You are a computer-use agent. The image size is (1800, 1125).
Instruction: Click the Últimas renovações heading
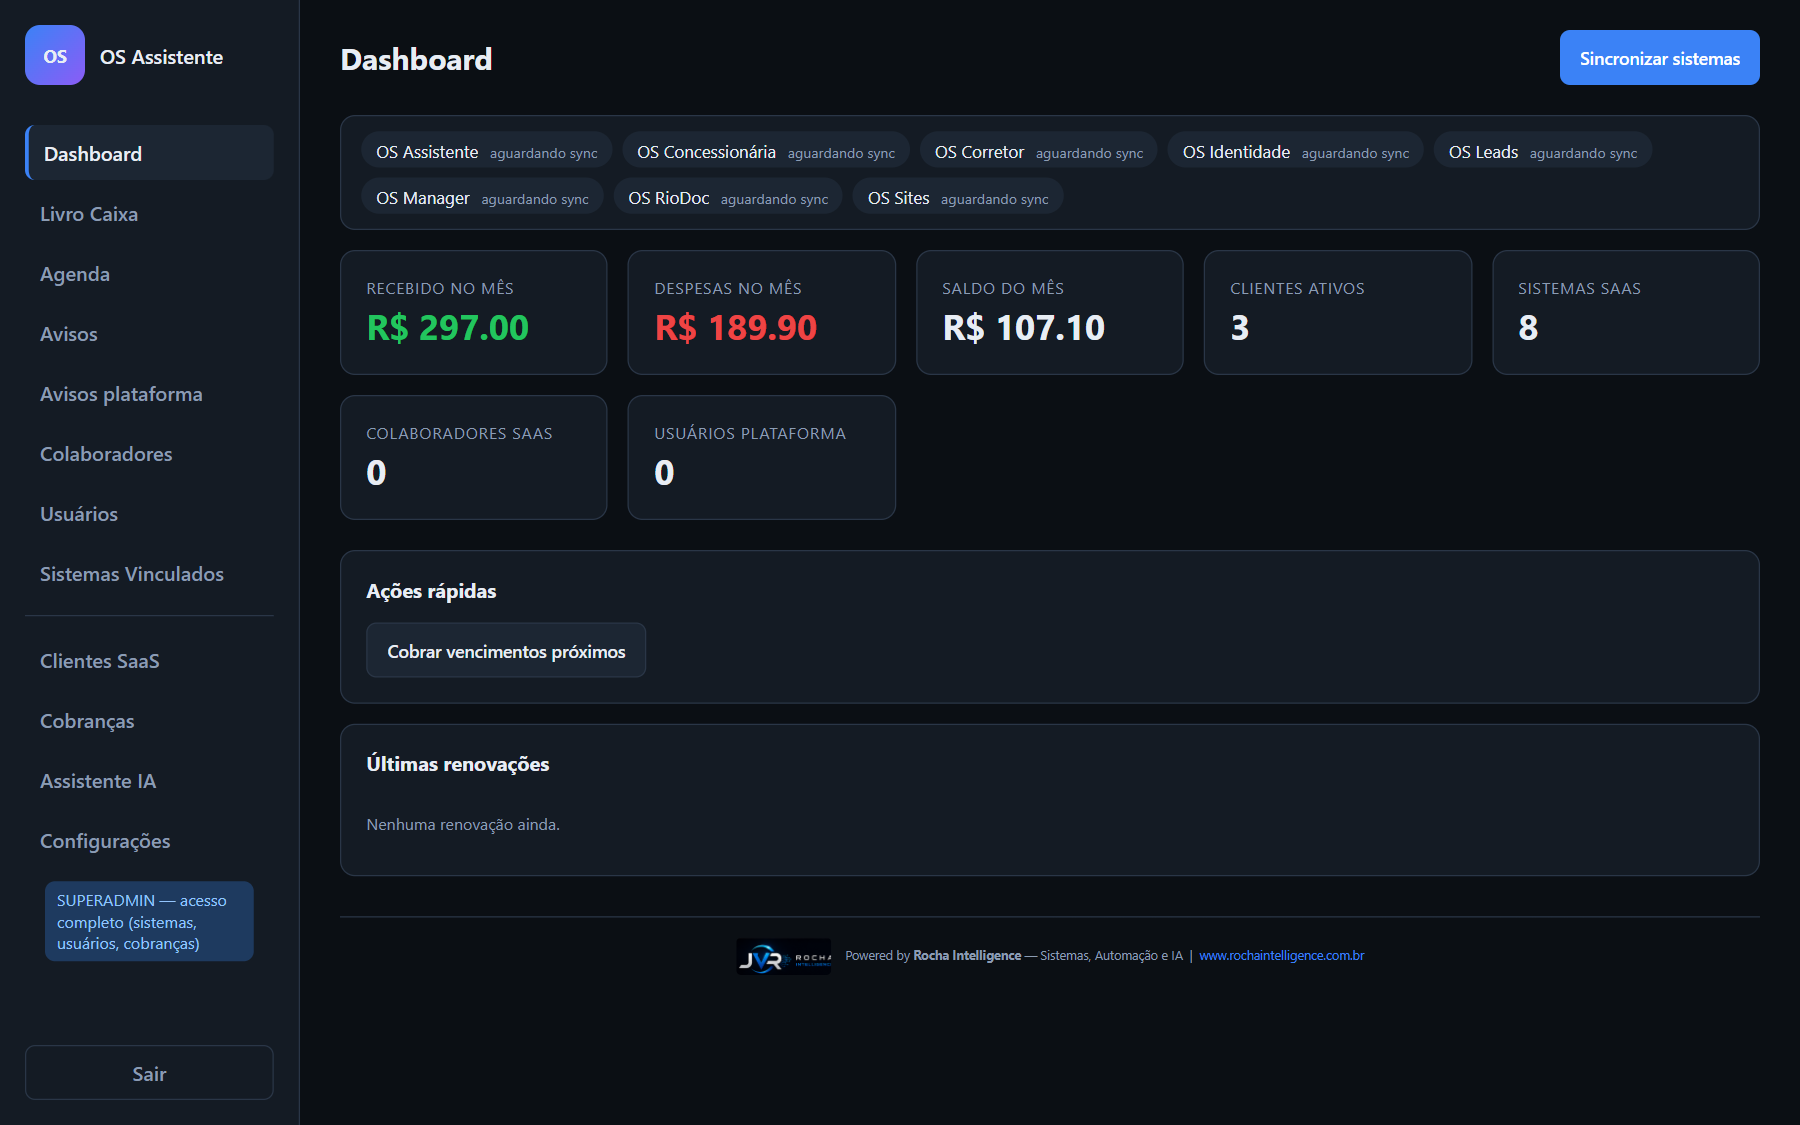click(458, 764)
